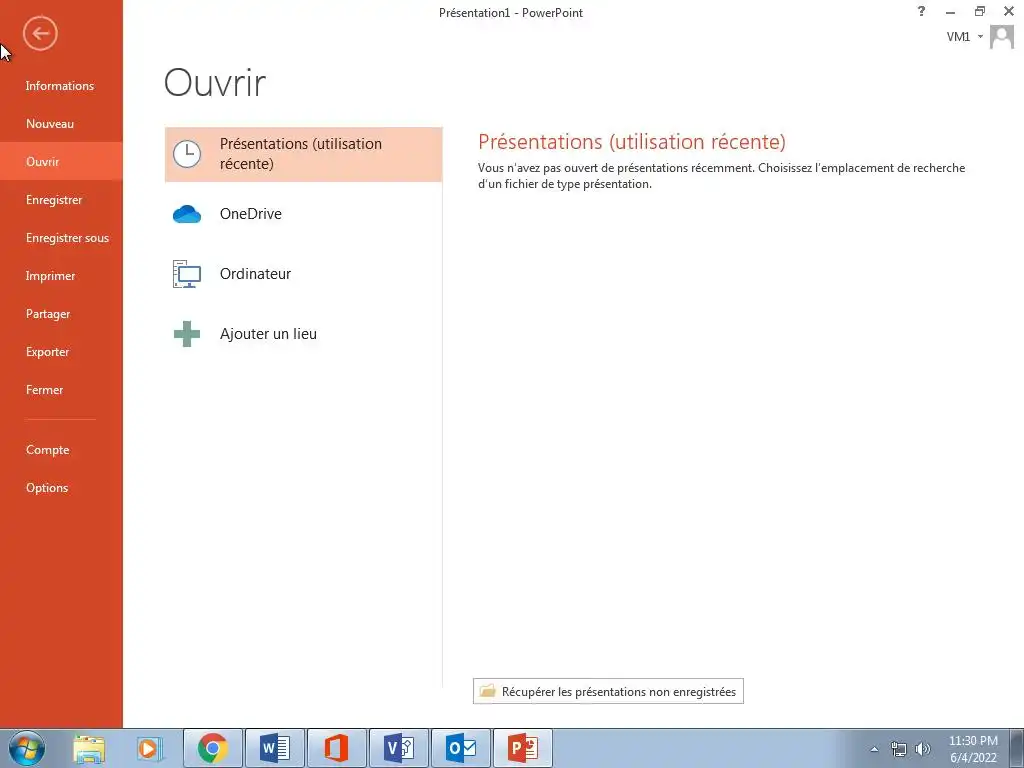
Task: Open the Help question mark
Action: pyautogui.click(x=921, y=11)
